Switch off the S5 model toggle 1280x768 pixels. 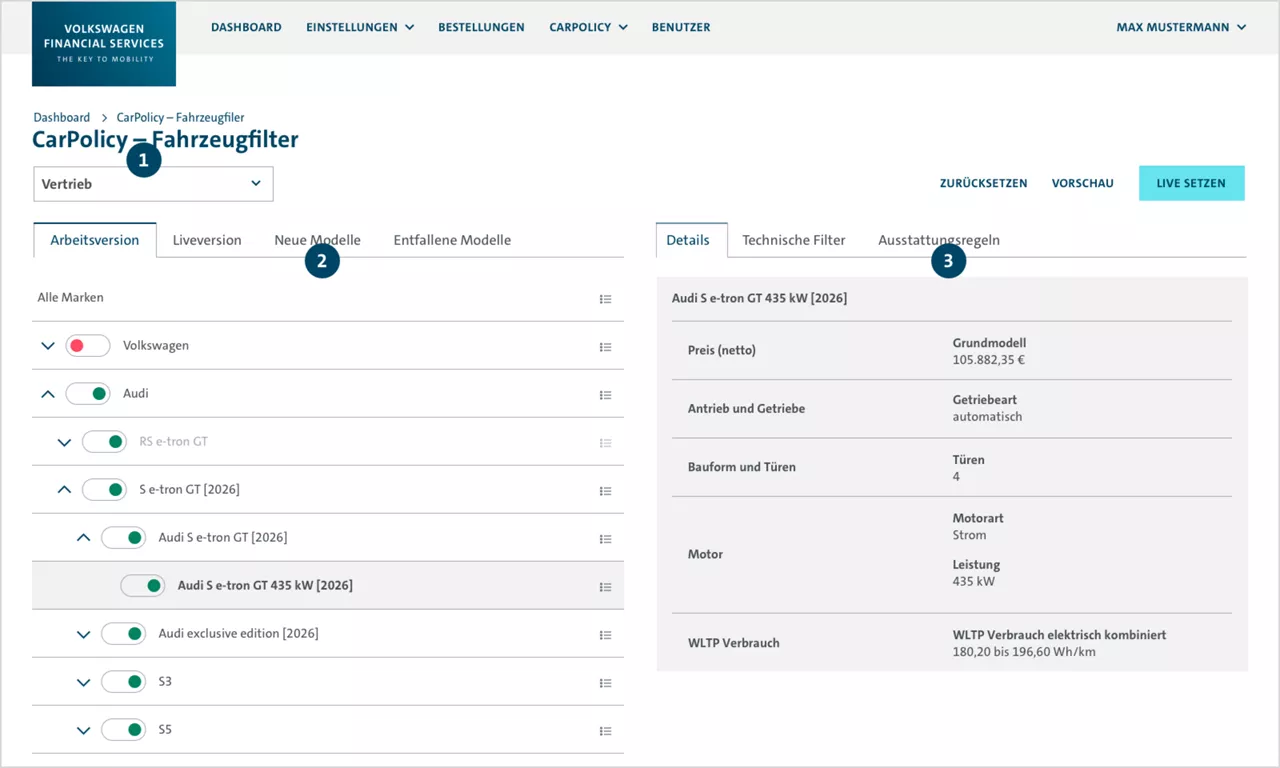coord(123,729)
